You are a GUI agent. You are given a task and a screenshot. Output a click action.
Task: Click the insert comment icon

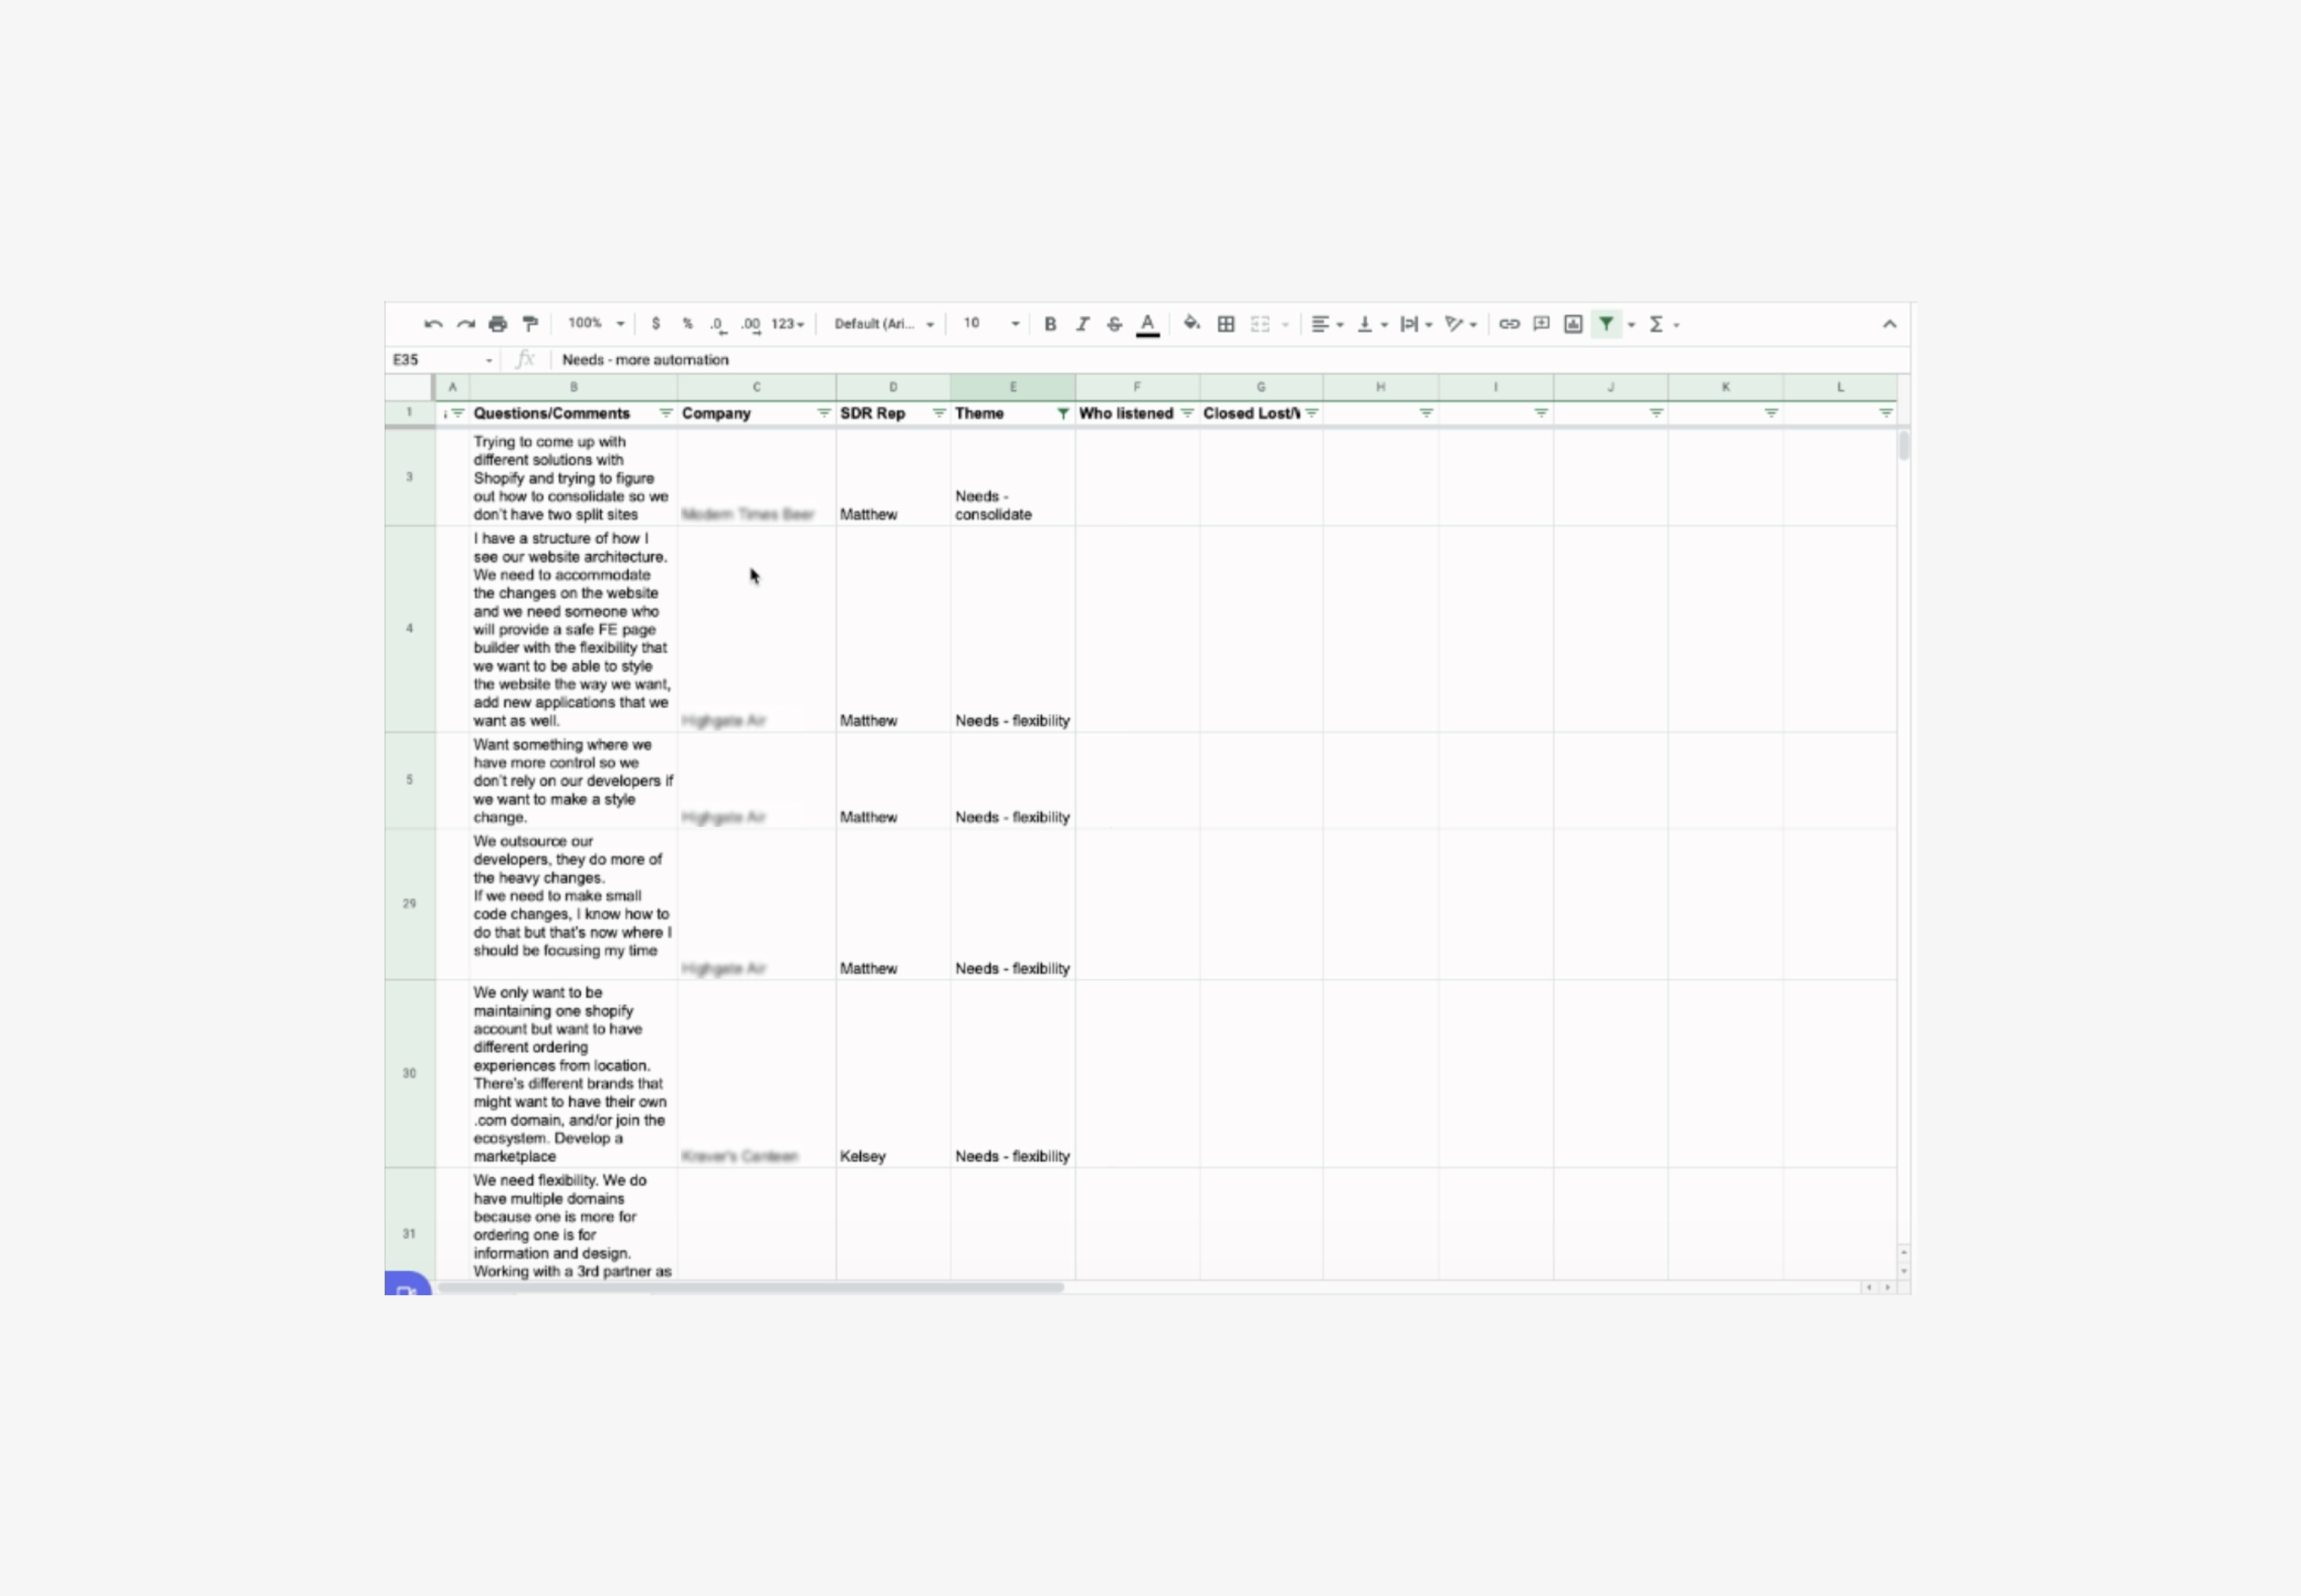coord(1541,324)
